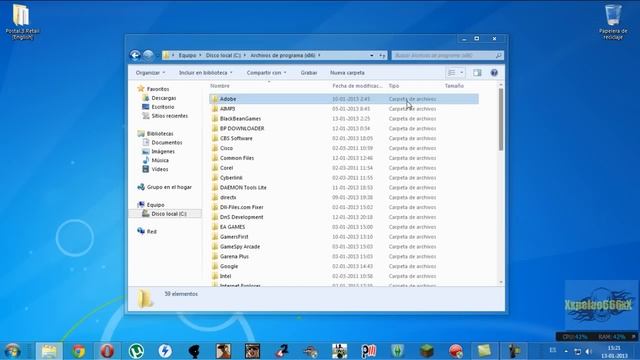Open the Documentos library
Image resolution: width=640 pixels, height=360 pixels.
coord(167,142)
